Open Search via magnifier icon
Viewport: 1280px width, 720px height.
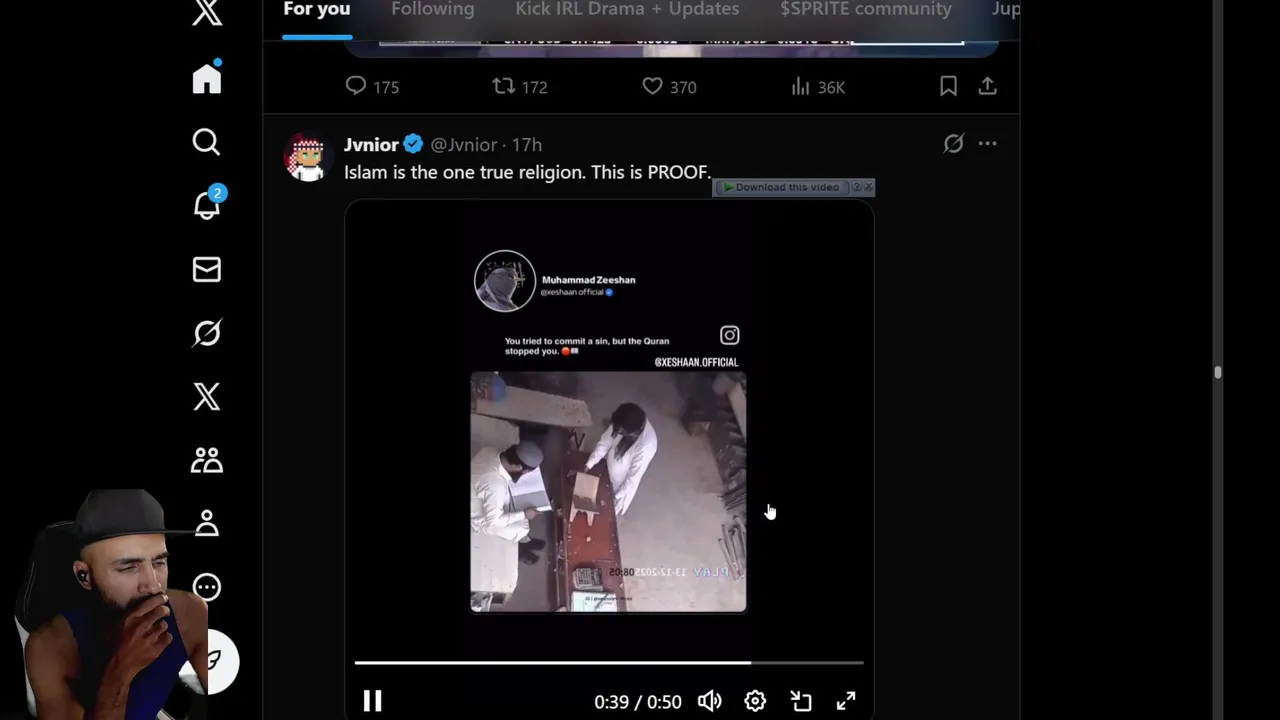206,142
